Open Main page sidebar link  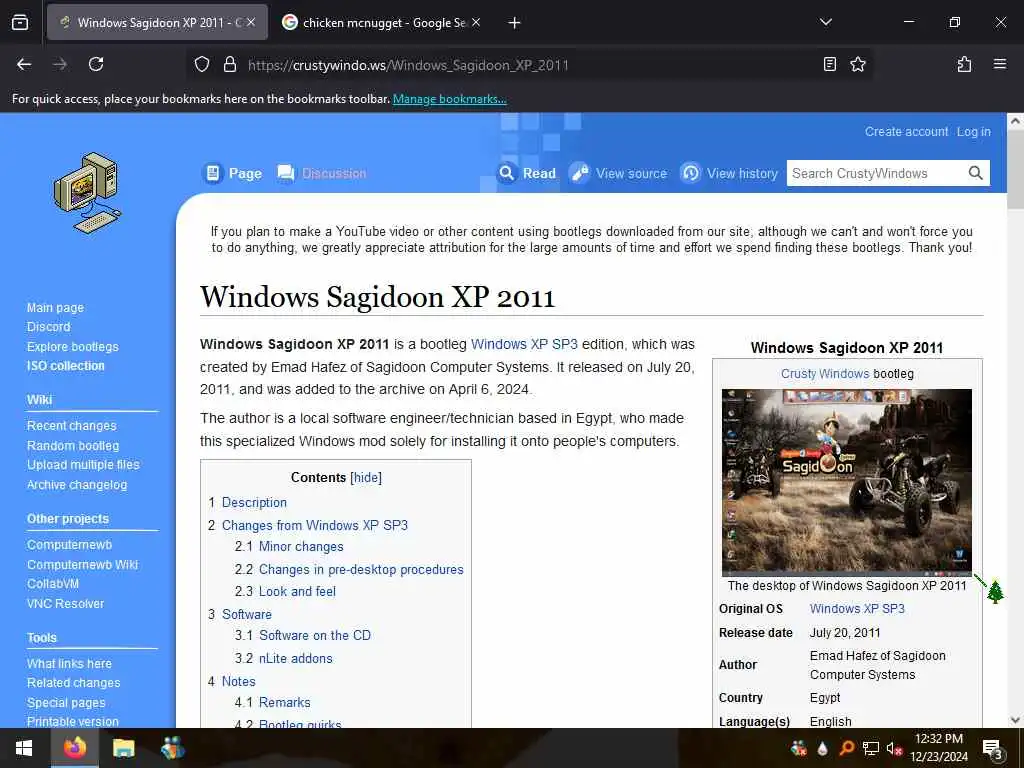55,308
